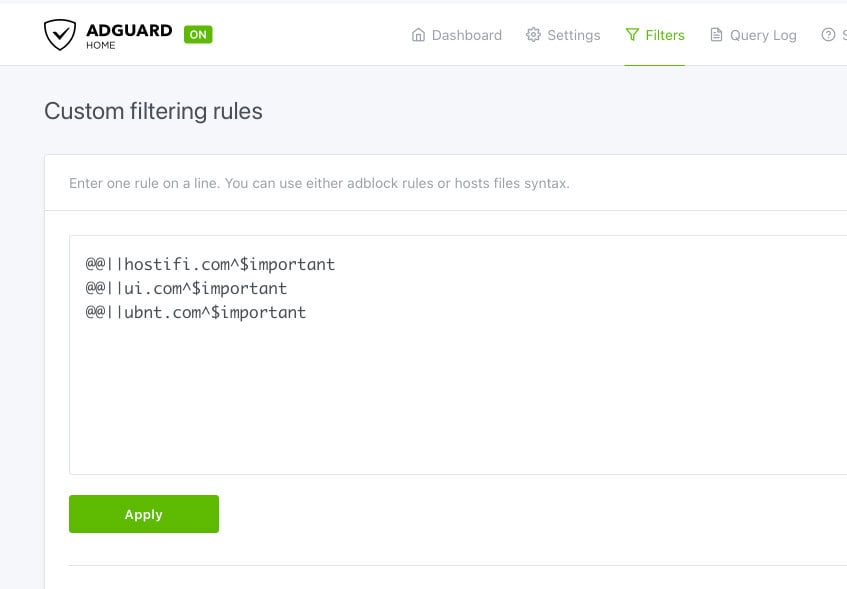Select the Filters funnel icon

633,34
